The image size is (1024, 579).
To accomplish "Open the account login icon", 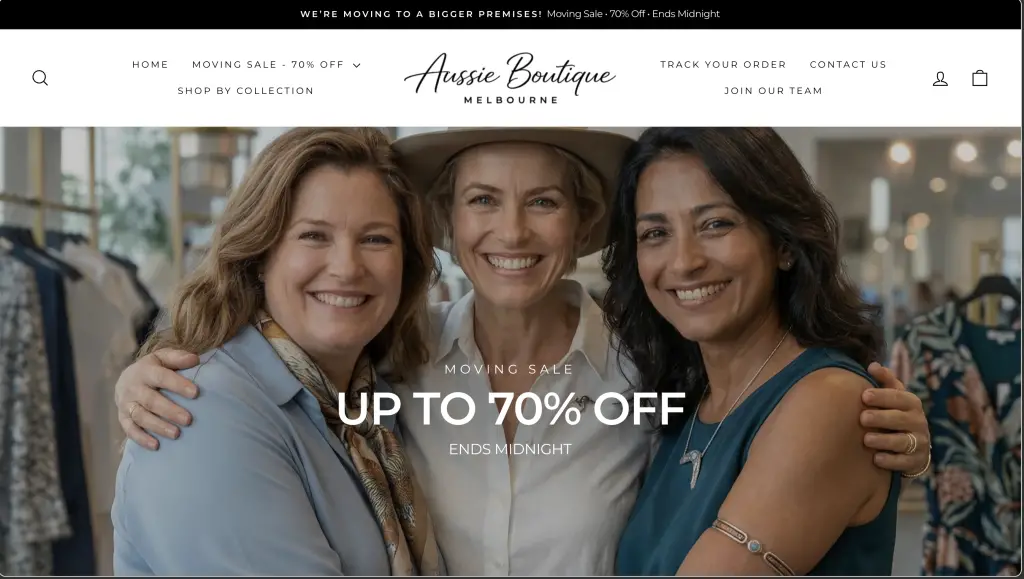I will (940, 78).
